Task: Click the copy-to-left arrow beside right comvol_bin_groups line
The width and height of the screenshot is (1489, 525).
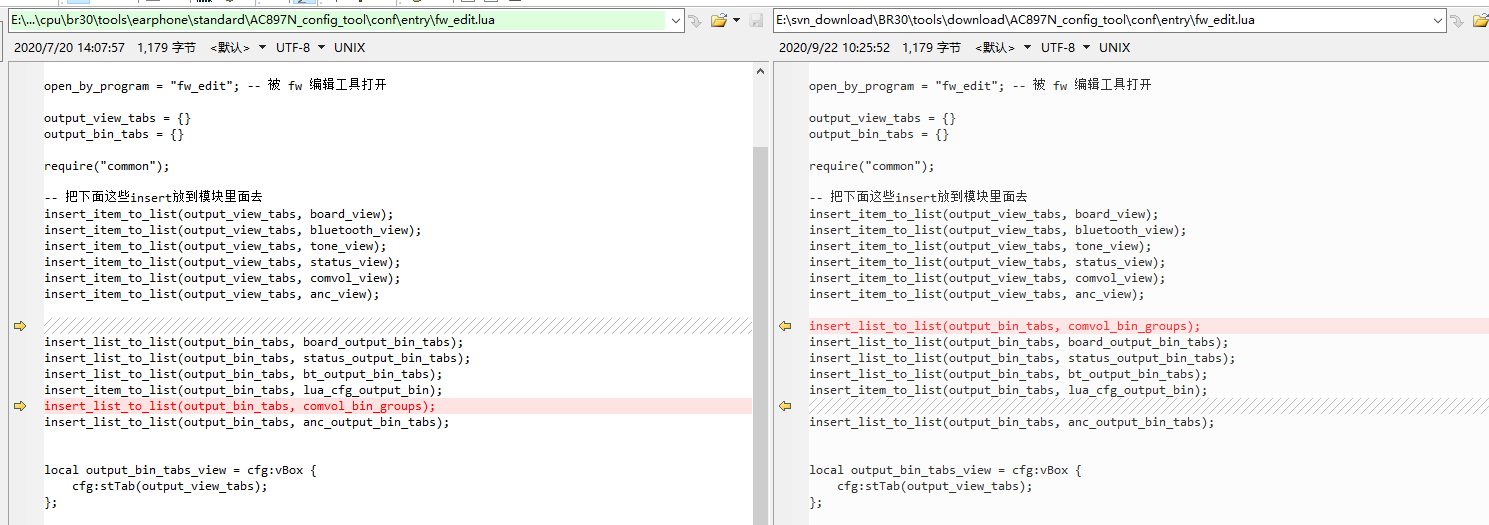Action: tap(785, 326)
